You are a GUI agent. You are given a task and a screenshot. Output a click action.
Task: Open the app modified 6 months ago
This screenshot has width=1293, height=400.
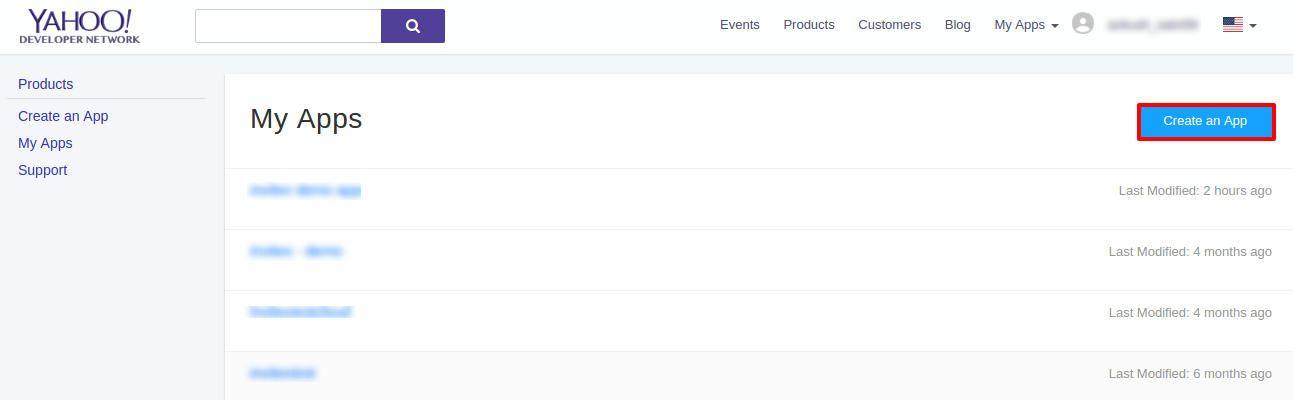pos(283,373)
